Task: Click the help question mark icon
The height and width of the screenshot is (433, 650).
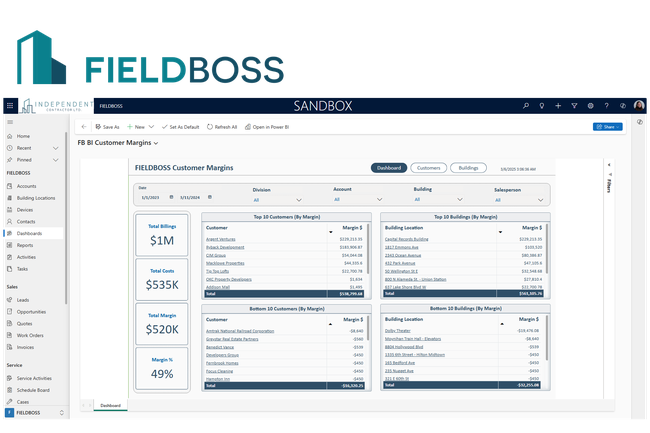Action: point(606,106)
